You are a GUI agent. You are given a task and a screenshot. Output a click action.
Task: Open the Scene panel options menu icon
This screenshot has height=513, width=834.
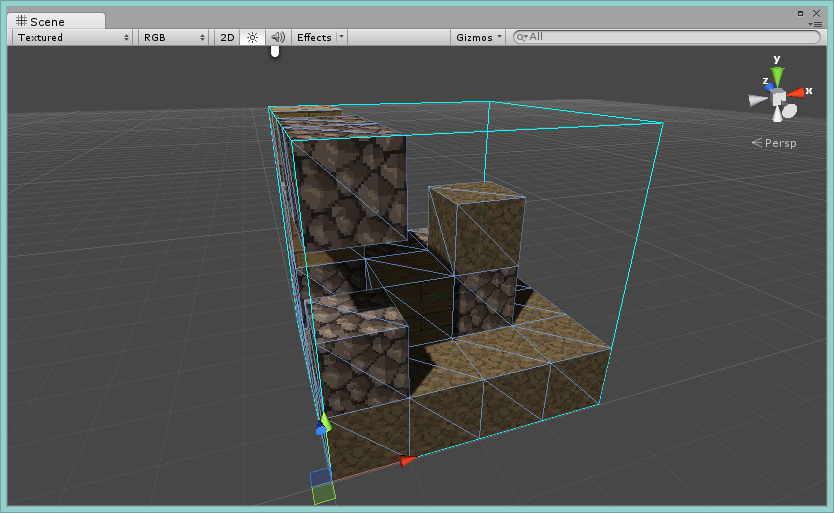coord(815,23)
